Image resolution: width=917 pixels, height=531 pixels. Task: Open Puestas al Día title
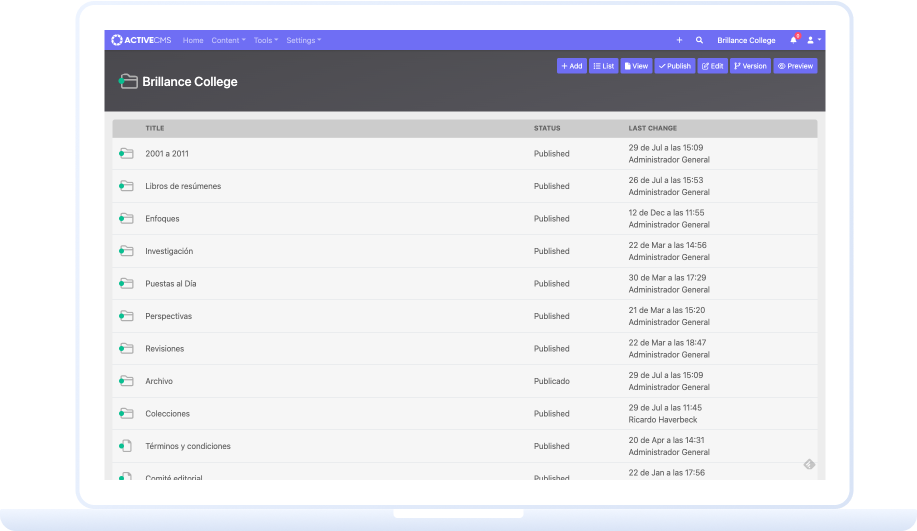[171, 284]
